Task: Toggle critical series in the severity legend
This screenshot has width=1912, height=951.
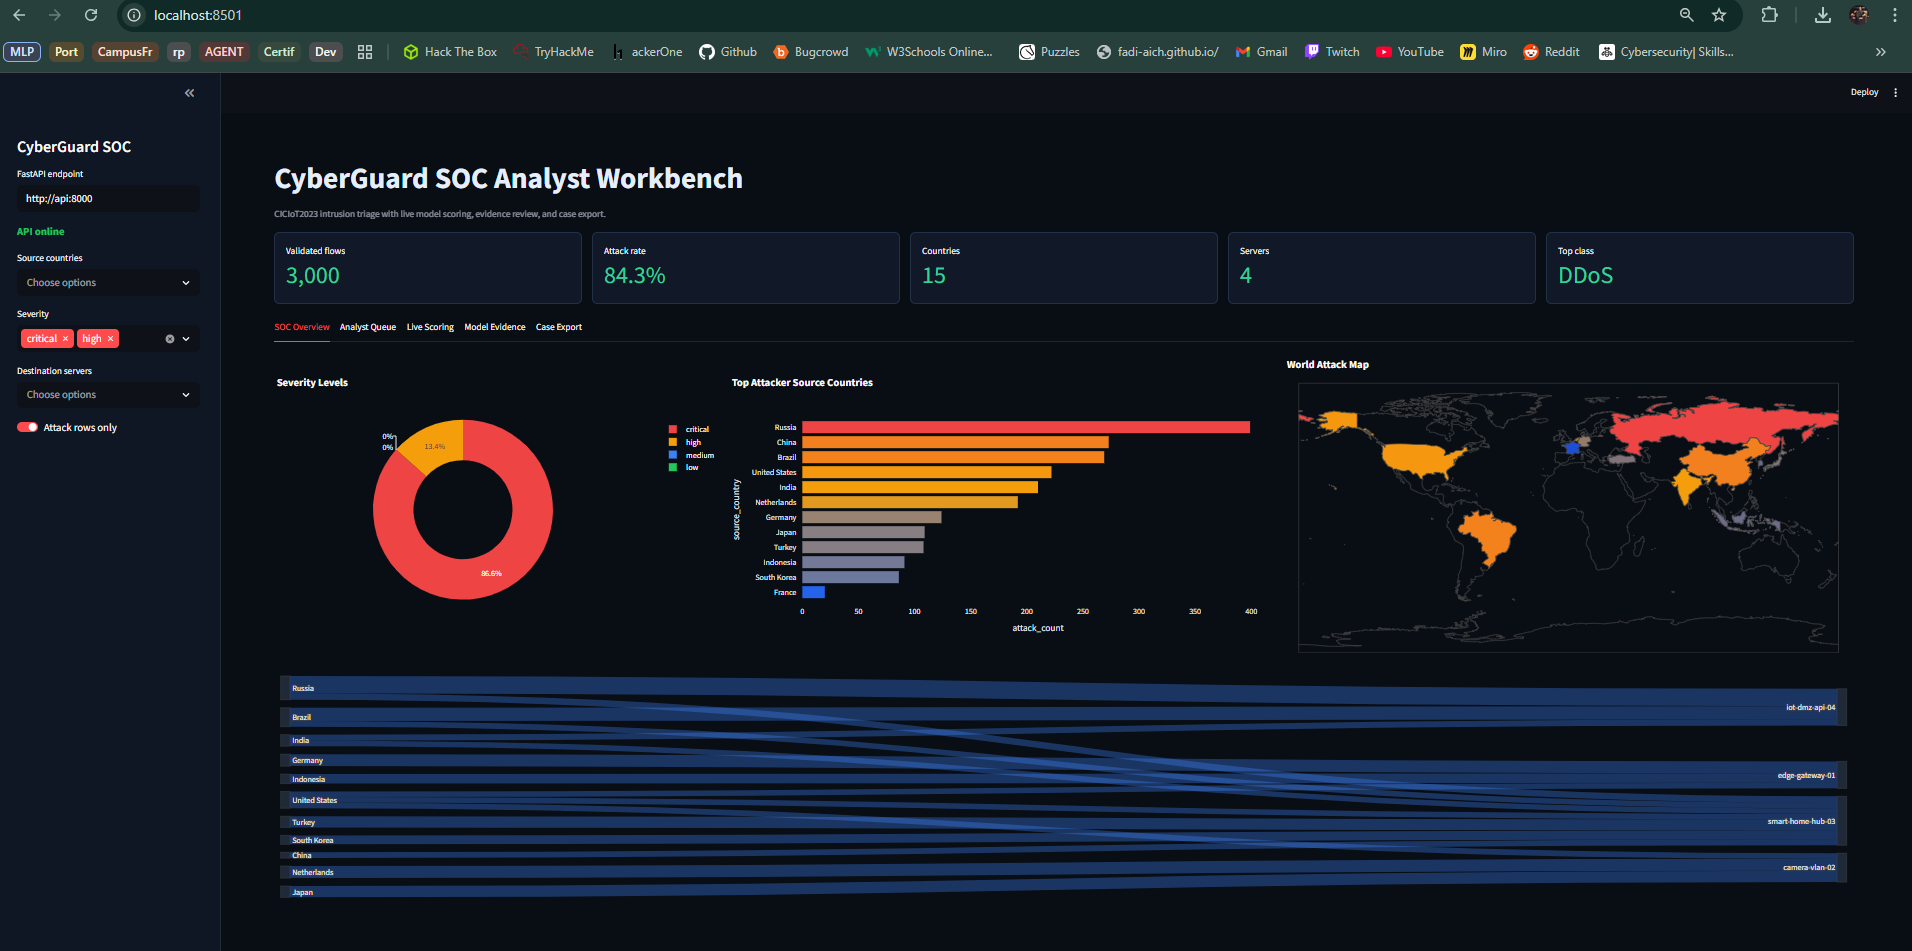Action: pyautogui.click(x=689, y=429)
